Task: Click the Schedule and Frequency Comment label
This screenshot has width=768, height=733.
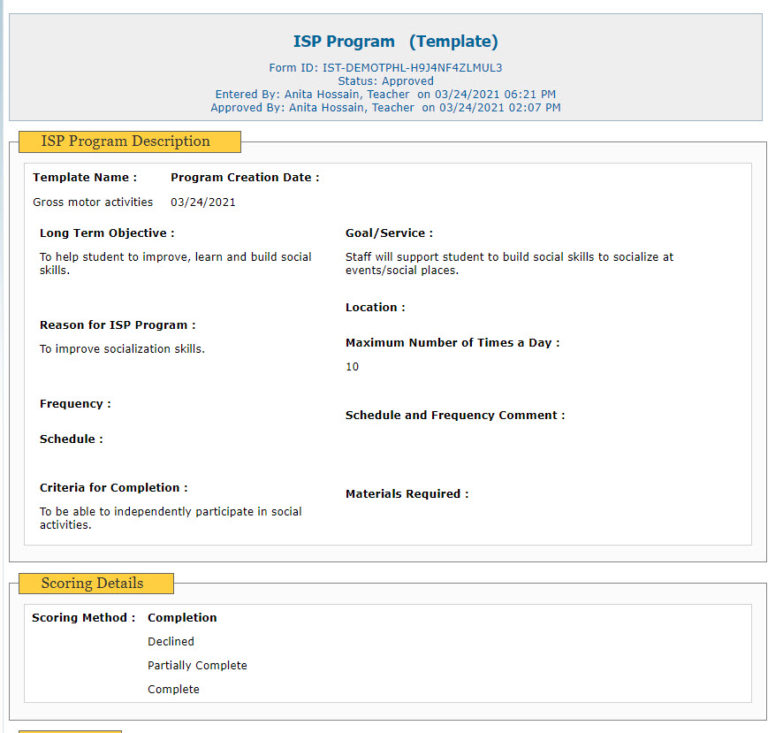Action: (x=455, y=415)
